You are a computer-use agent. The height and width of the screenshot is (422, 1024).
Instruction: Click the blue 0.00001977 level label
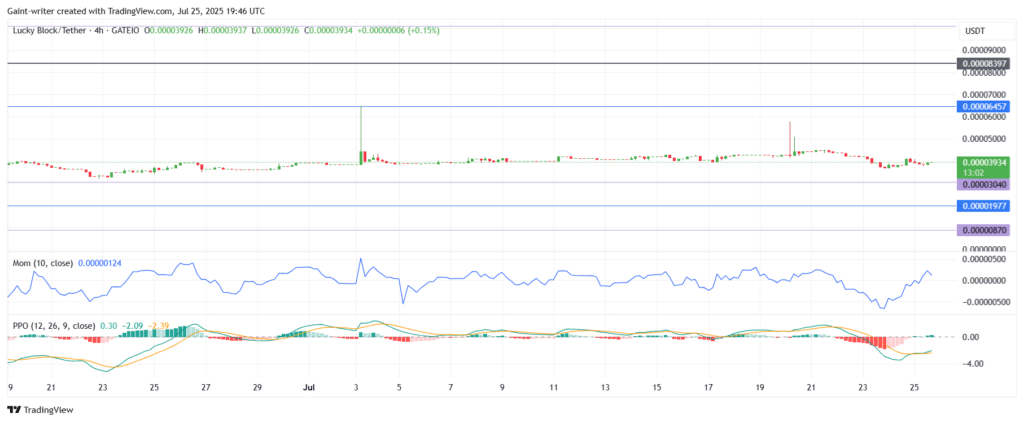983,206
